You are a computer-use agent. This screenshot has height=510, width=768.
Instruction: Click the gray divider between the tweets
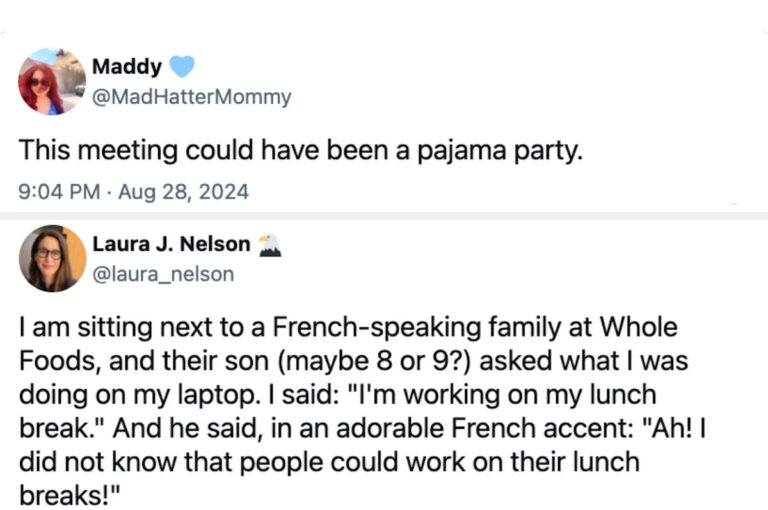click(x=384, y=215)
